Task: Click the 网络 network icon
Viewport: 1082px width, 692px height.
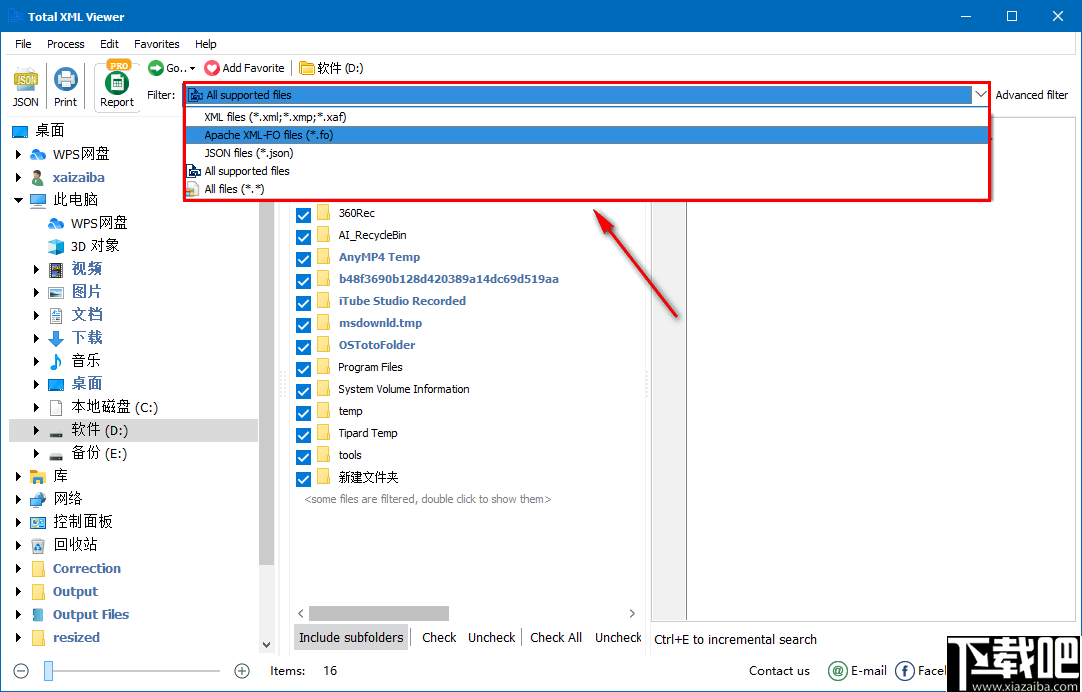Action: coord(38,499)
